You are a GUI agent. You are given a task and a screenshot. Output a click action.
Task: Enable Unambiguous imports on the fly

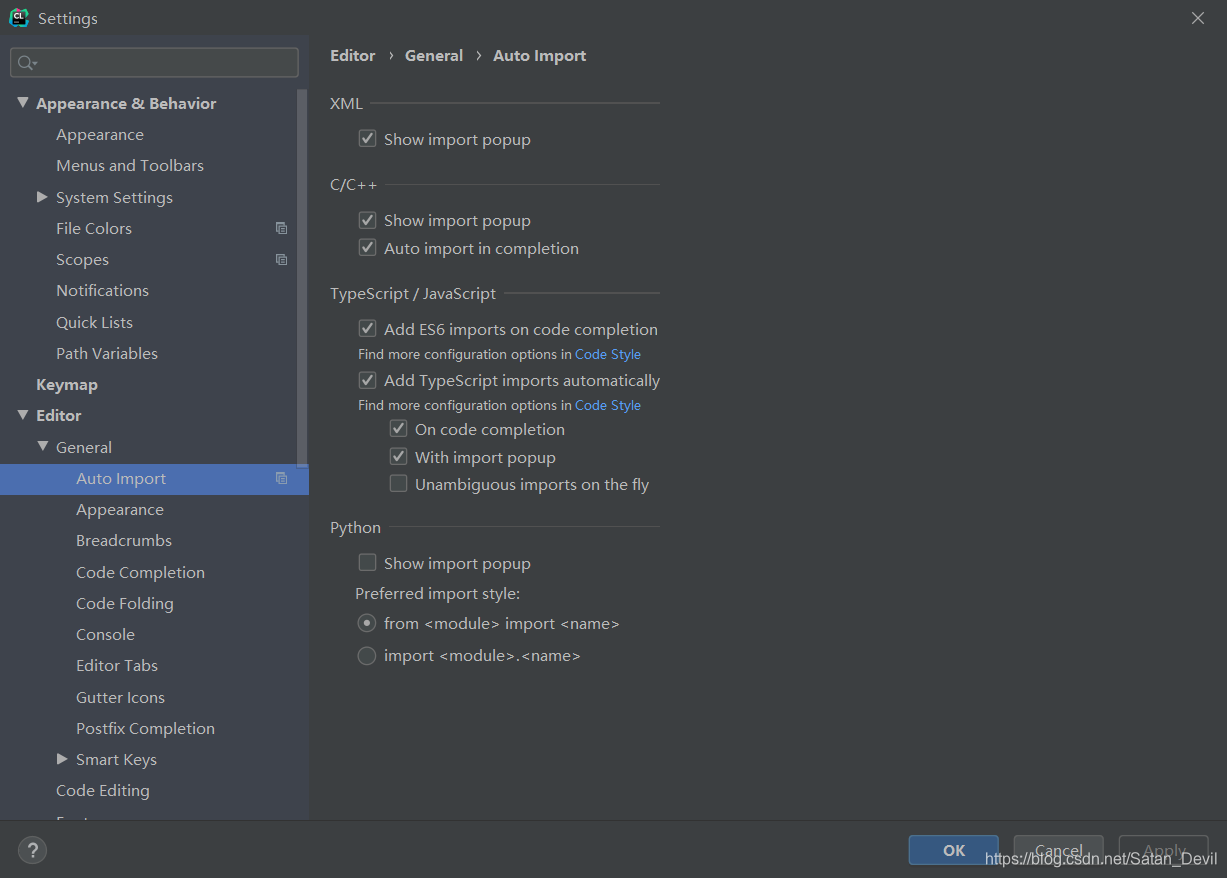pyautogui.click(x=399, y=484)
